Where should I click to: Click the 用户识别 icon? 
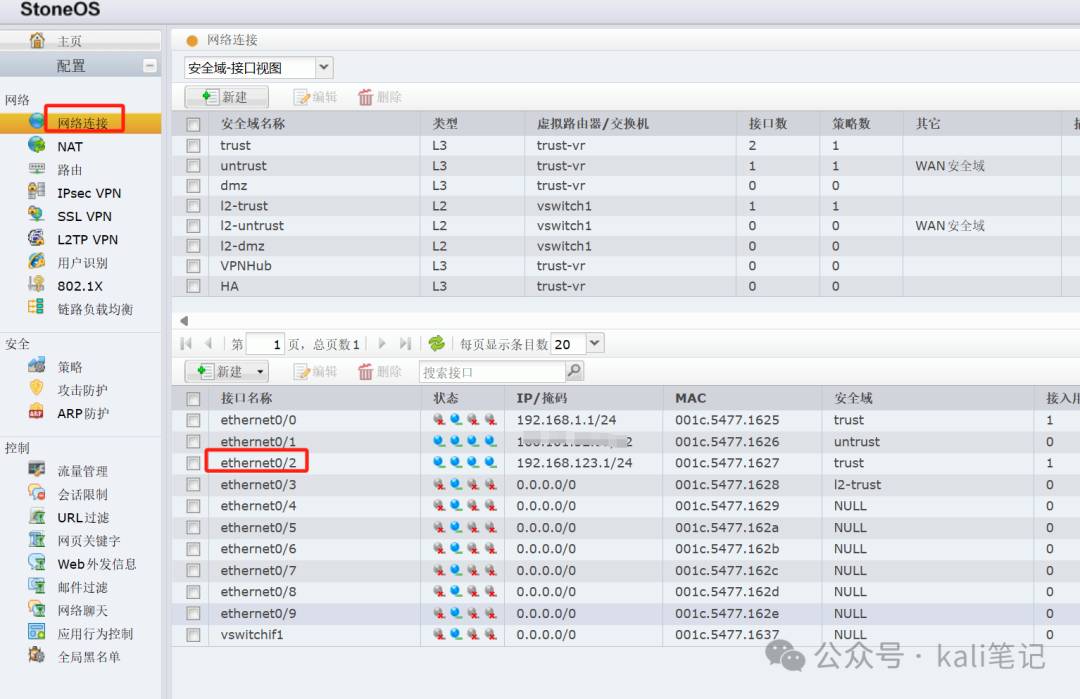(x=37, y=261)
